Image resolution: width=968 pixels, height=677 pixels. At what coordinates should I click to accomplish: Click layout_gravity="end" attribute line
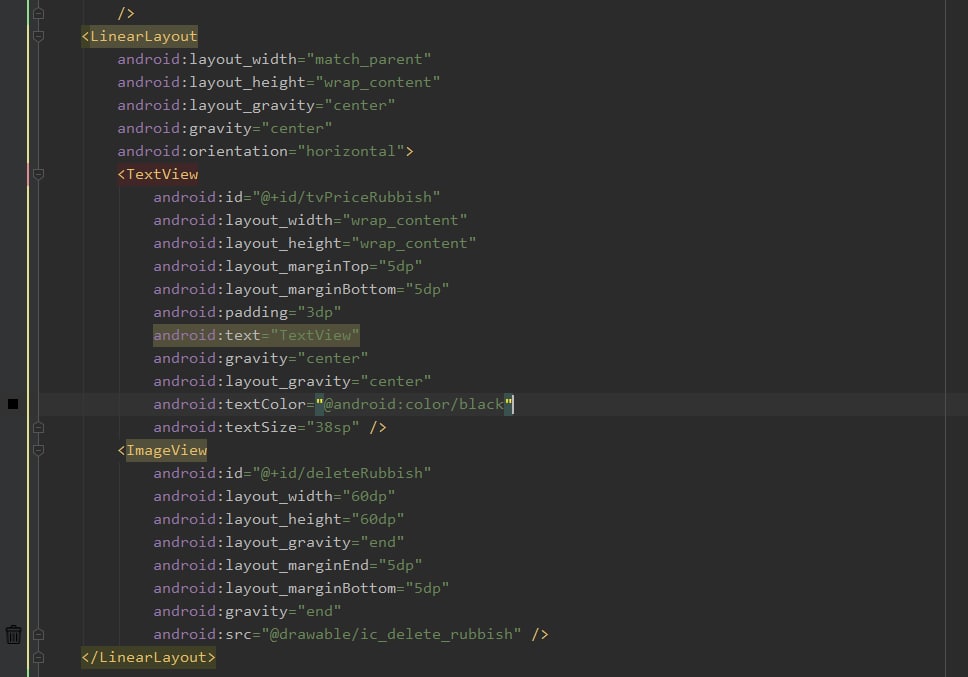point(278,542)
